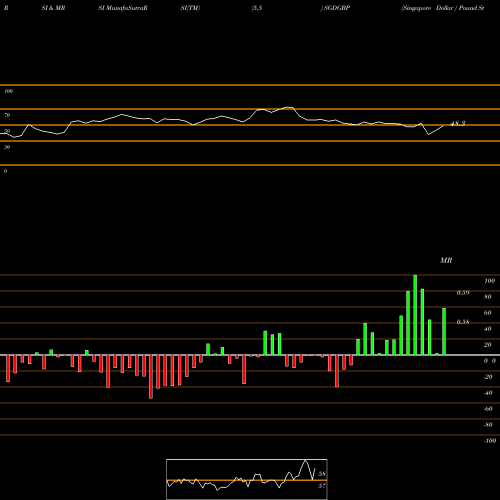Click the 'SI & MR' header label
The image size is (500, 500).
pyautogui.click(x=53, y=8)
